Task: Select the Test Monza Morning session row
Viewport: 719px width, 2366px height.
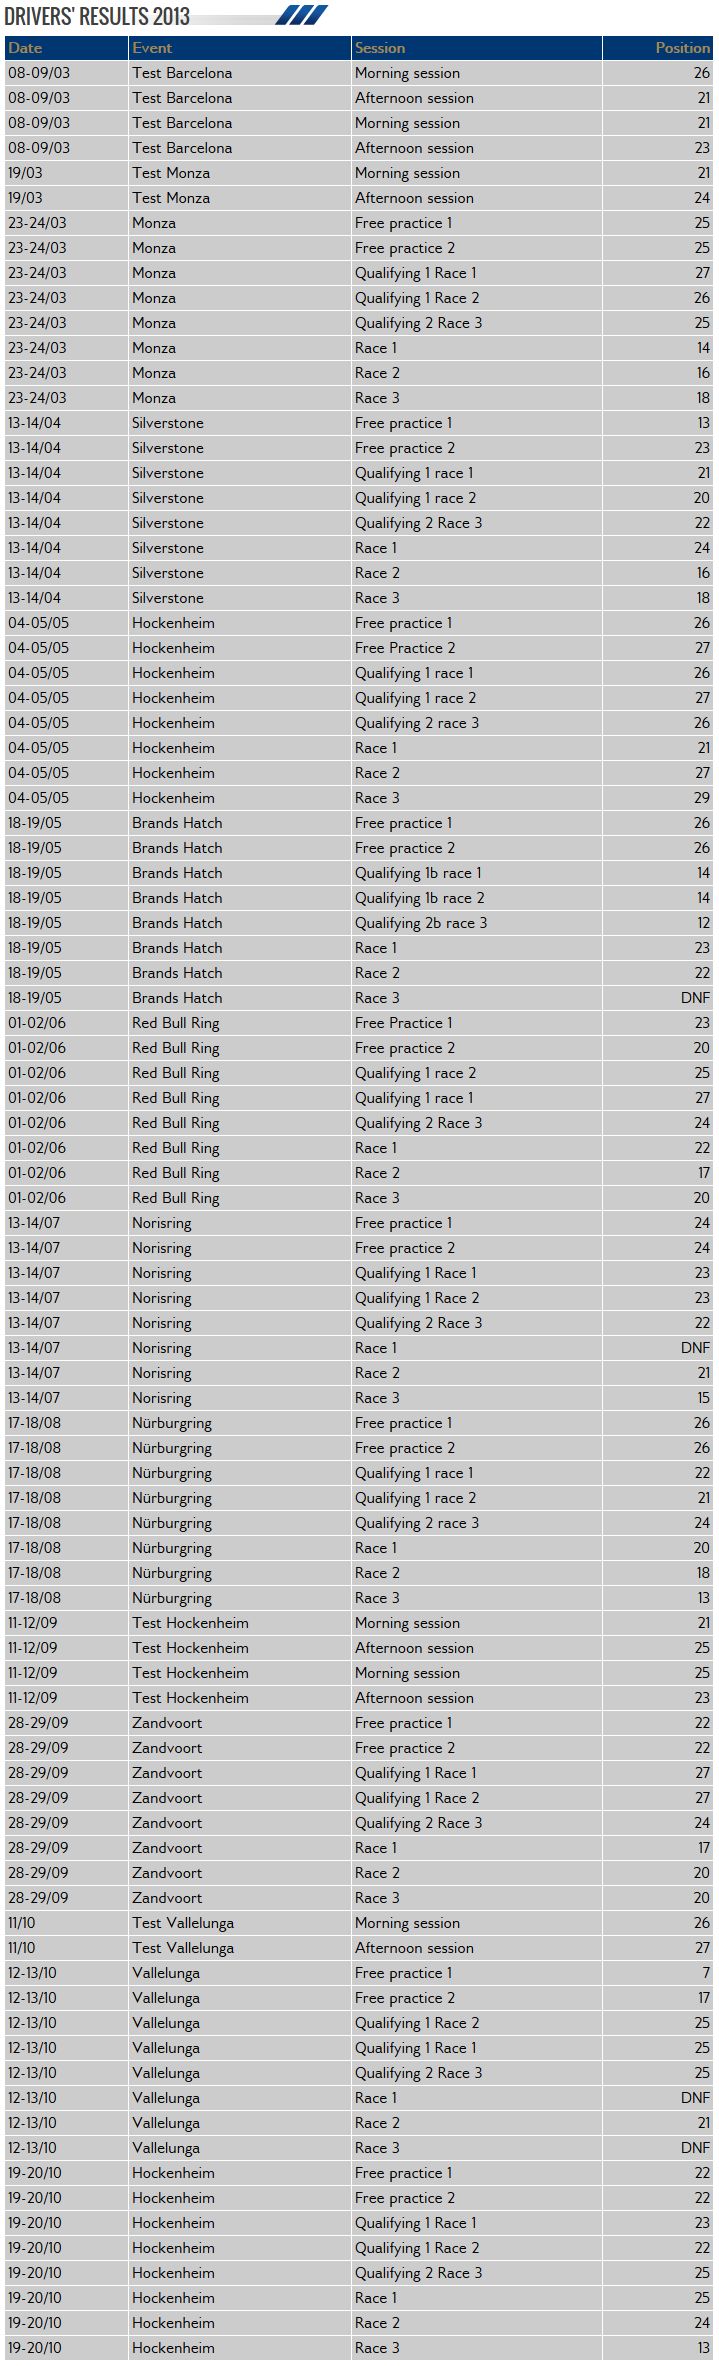Action: click(359, 173)
